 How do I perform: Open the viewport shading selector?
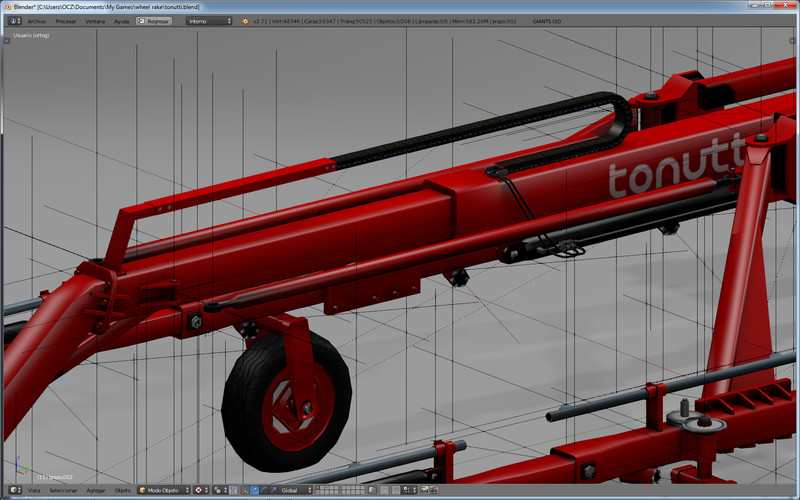point(201,490)
